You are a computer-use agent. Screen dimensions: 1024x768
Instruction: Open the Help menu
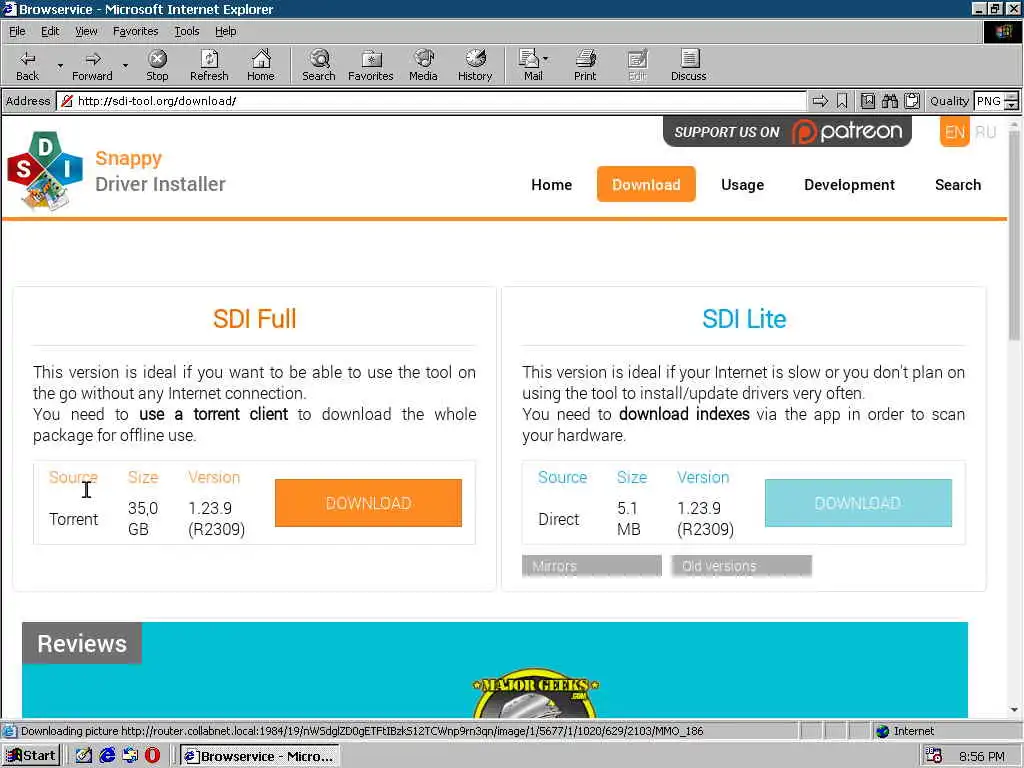225,31
